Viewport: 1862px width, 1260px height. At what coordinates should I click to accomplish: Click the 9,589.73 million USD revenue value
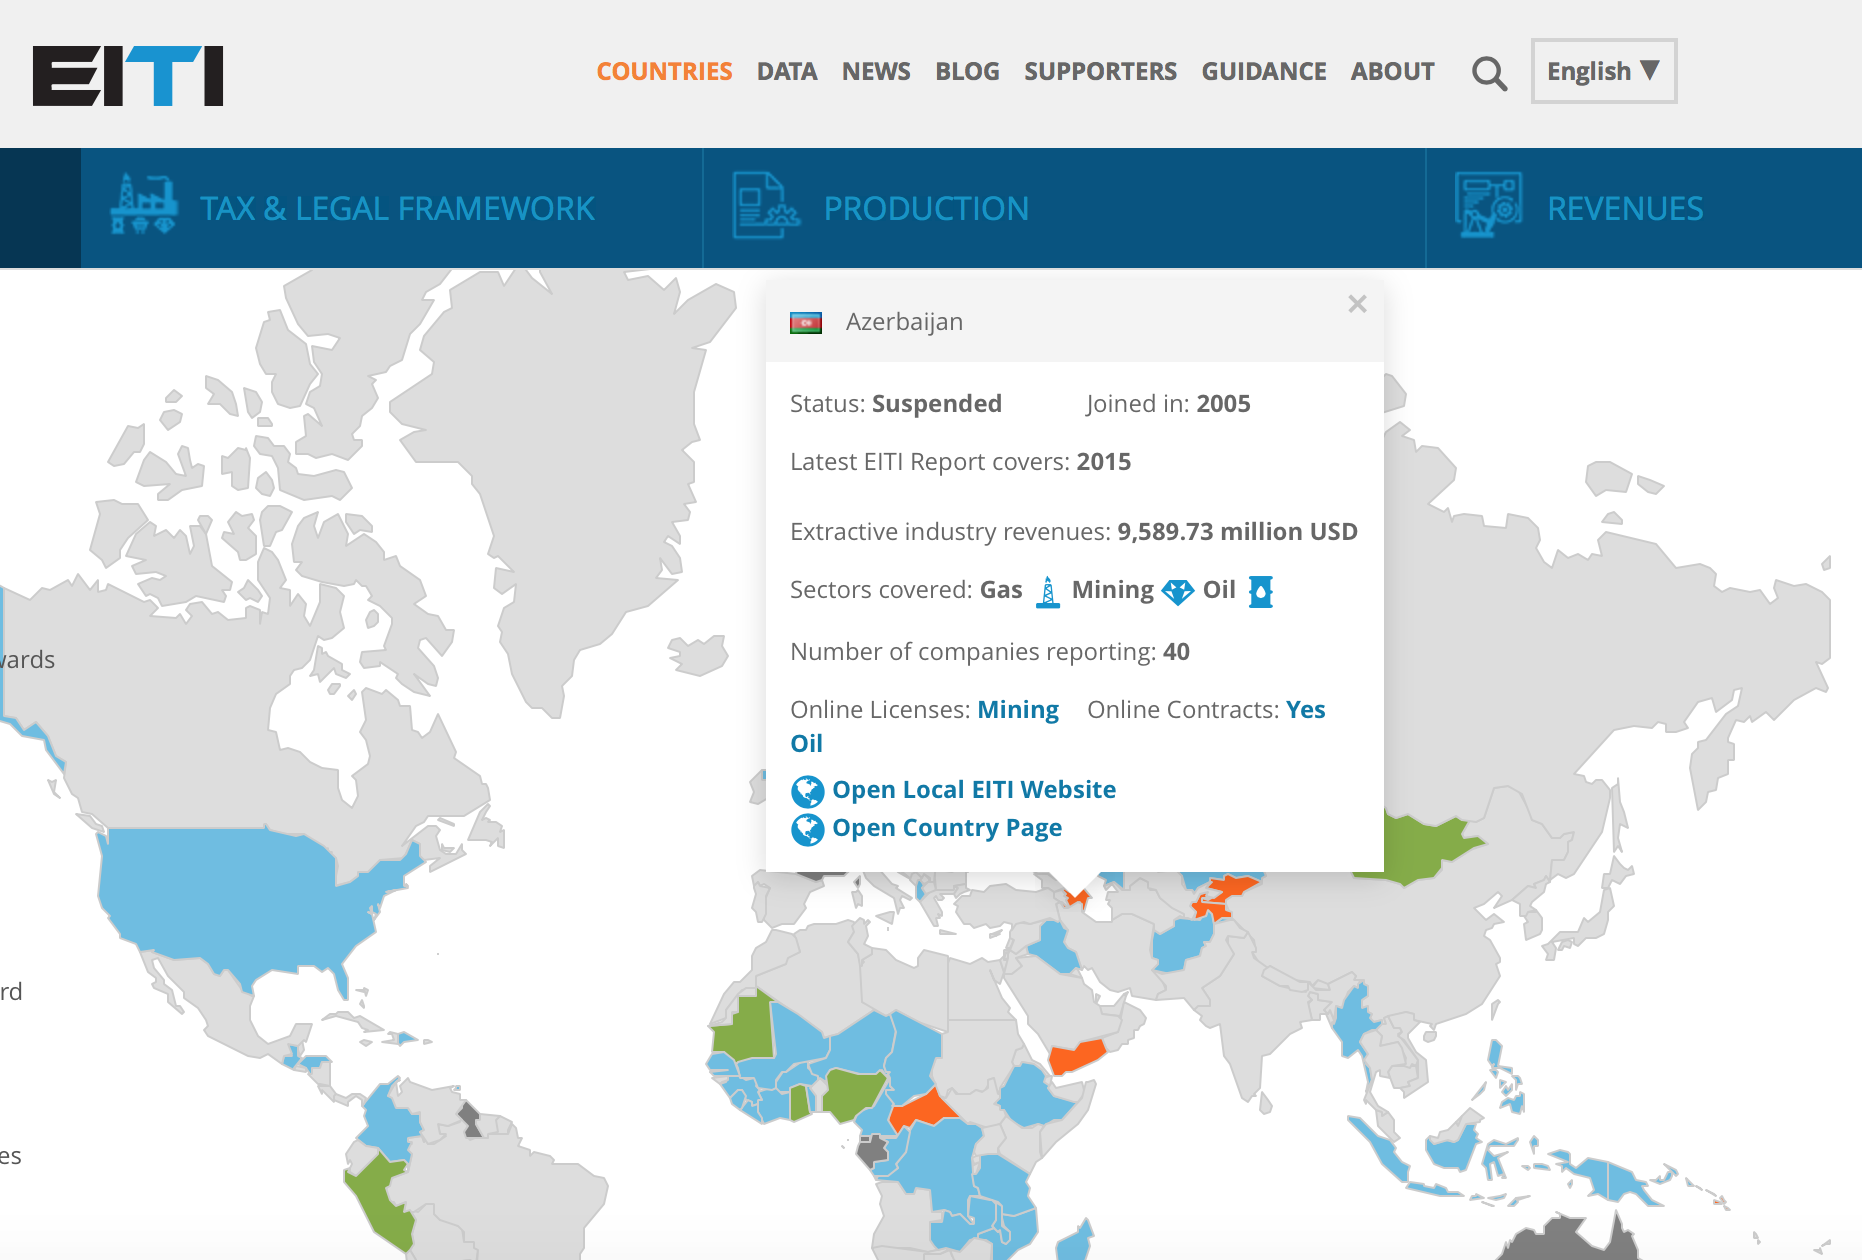1237,532
